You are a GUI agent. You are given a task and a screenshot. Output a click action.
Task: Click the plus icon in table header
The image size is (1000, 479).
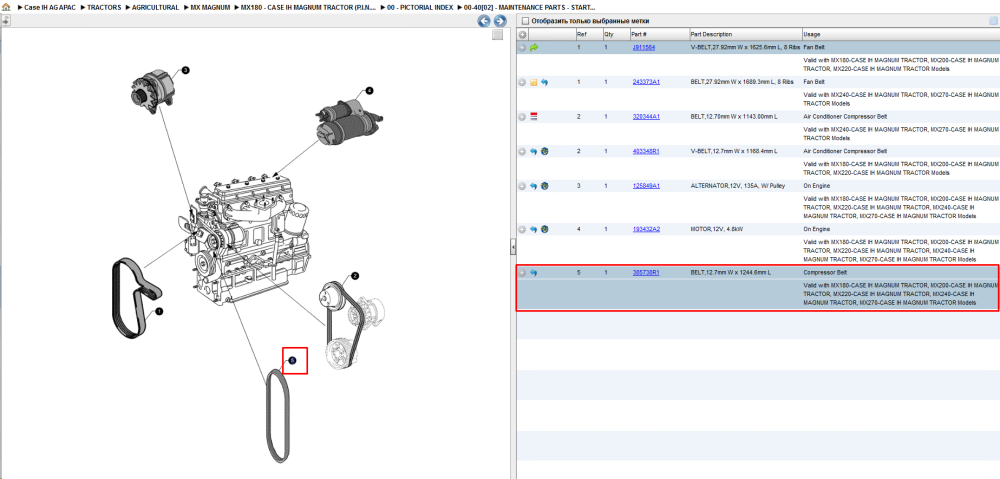522,34
